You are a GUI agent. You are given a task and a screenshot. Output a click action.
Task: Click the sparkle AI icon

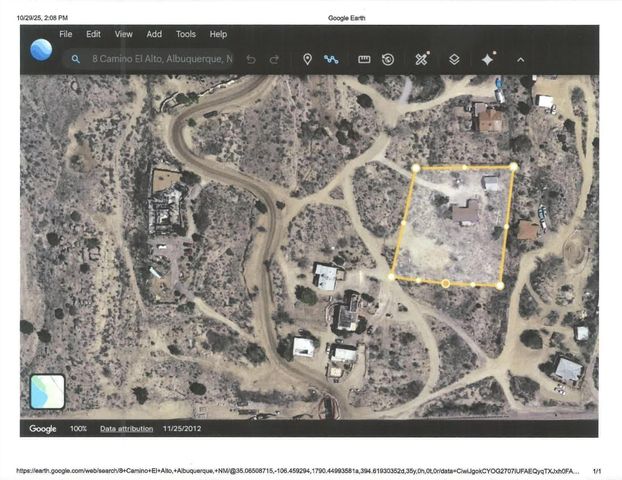pos(488,59)
